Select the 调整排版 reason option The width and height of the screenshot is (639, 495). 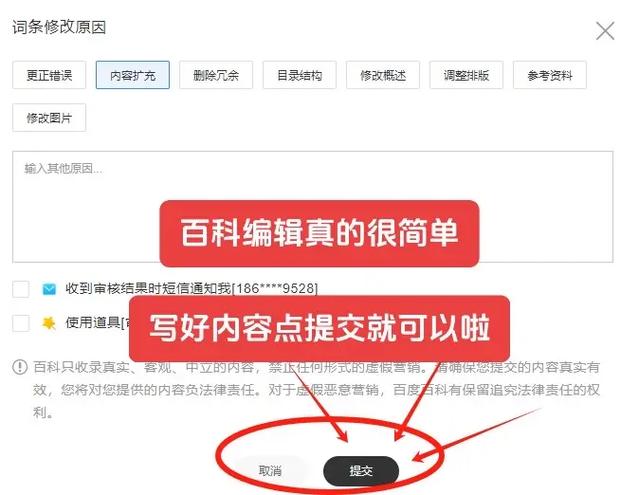pyautogui.click(x=467, y=75)
